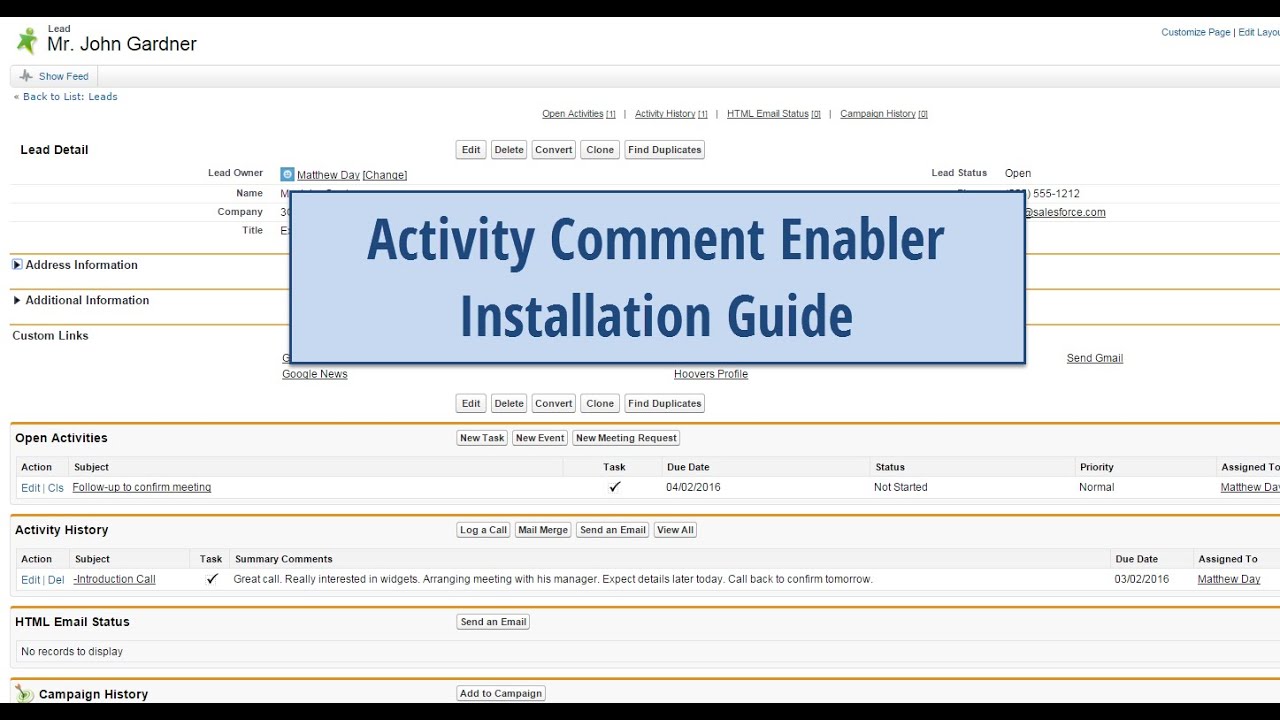Click the bottom Clone button
The width and height of the screenshot is (1280, 720).
600,404
